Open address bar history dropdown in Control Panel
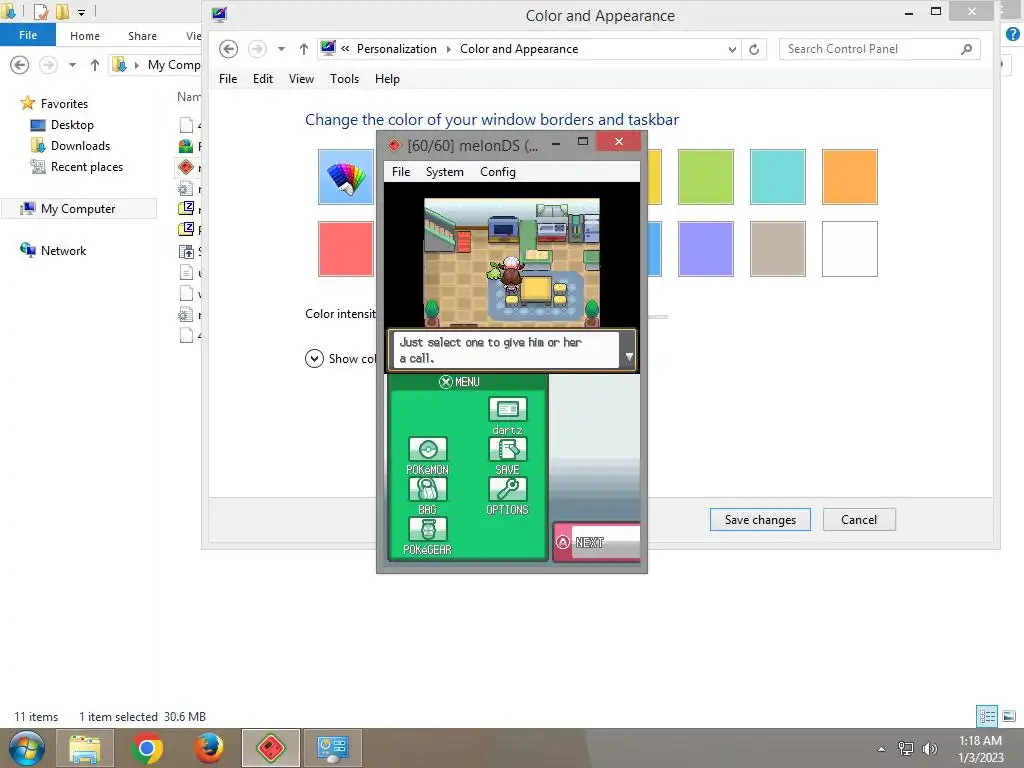The width and height of the screenshot is (1024, 768). [732, 49]
